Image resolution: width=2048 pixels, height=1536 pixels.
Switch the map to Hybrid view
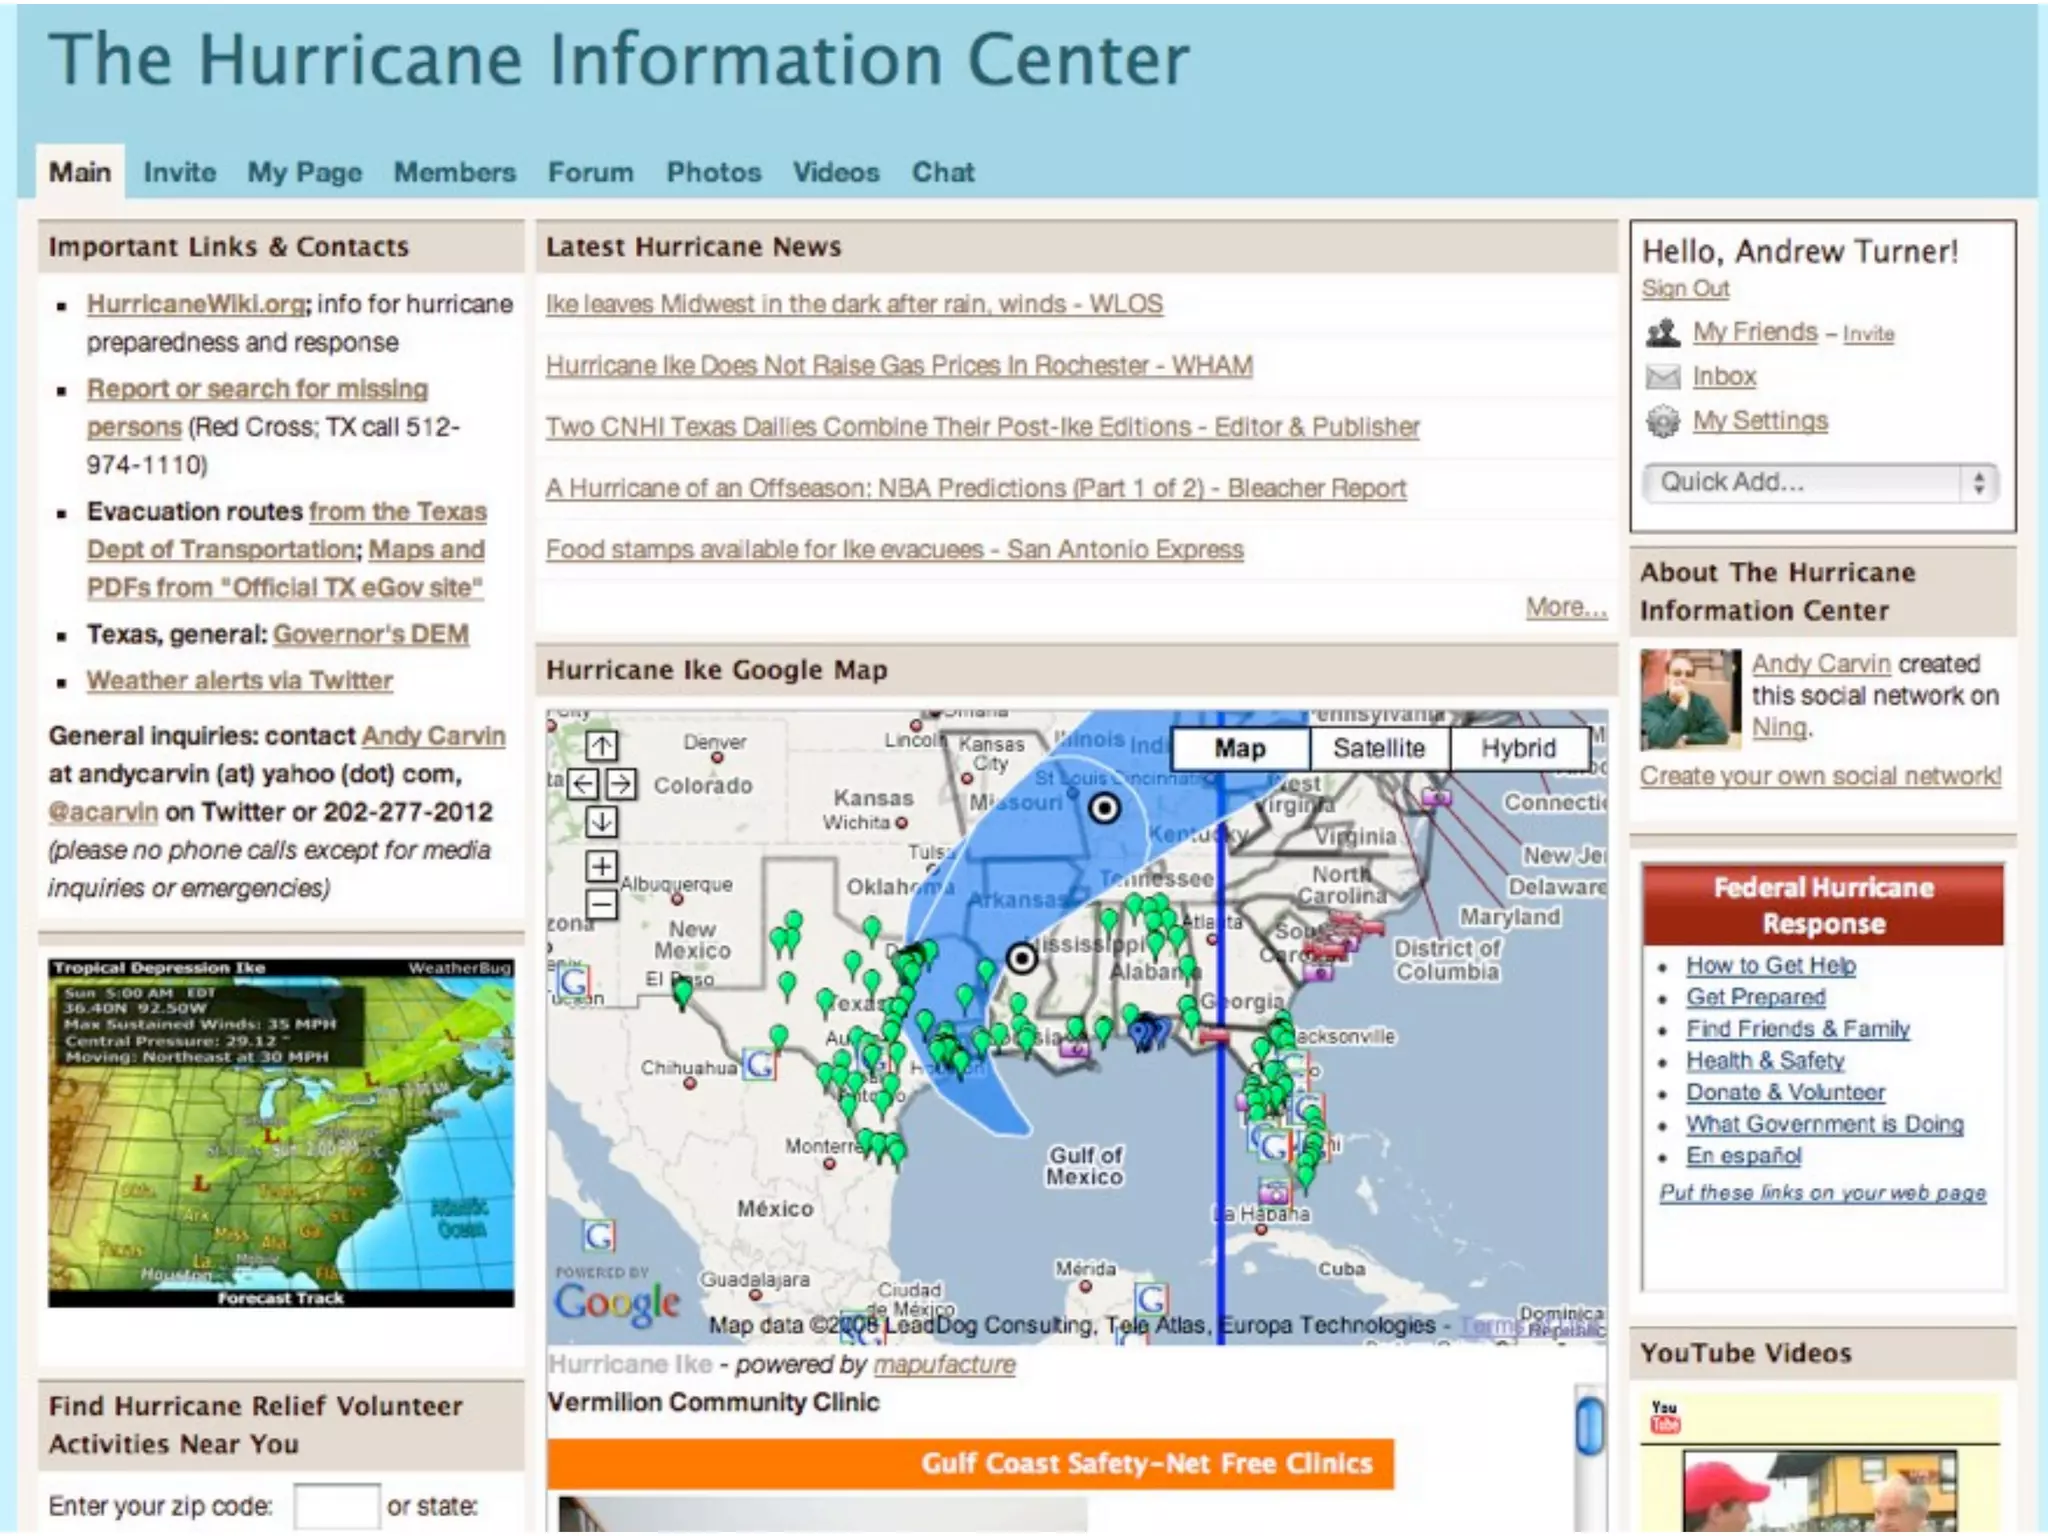[1518, 748]
